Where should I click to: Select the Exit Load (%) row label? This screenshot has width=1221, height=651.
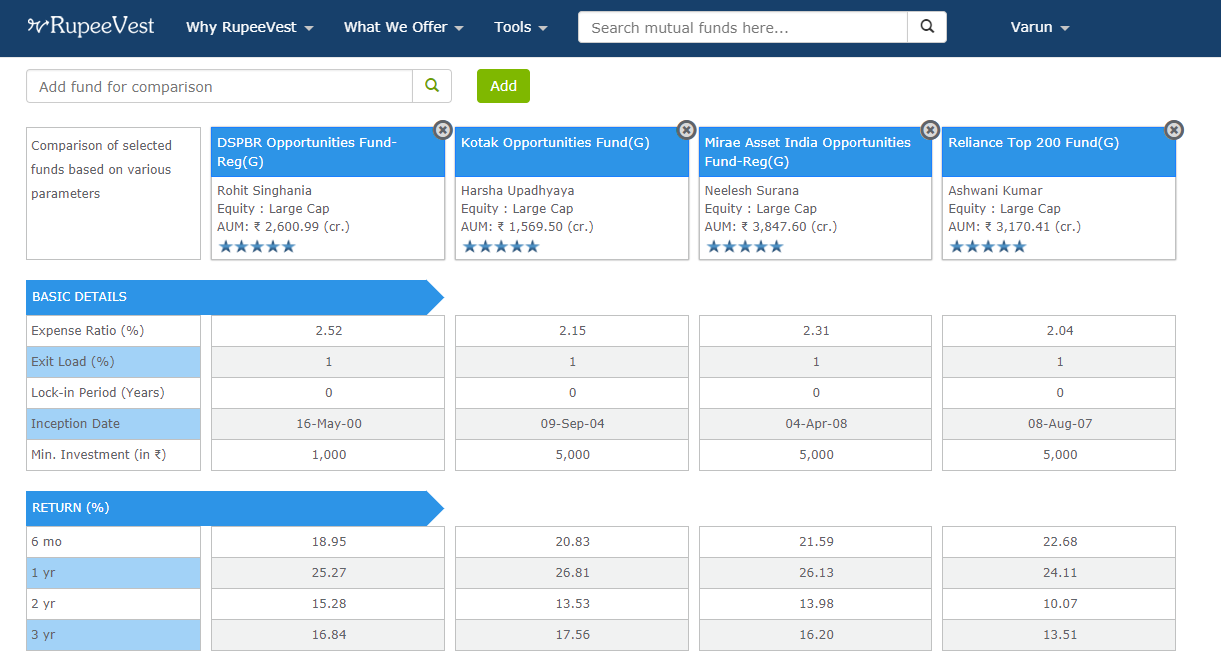[113, 361]
